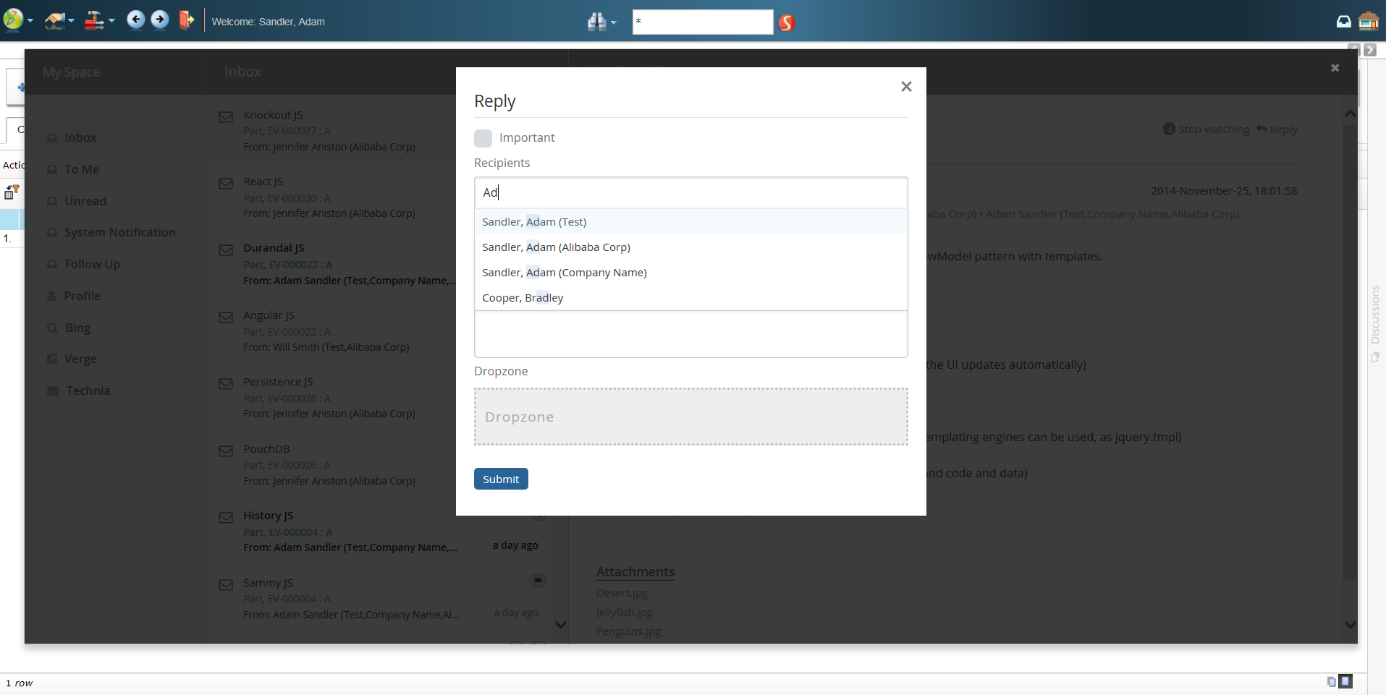This screenshot has width=1386, height=695.
Task: Click the logout door icon
Action: coord(186,20)
